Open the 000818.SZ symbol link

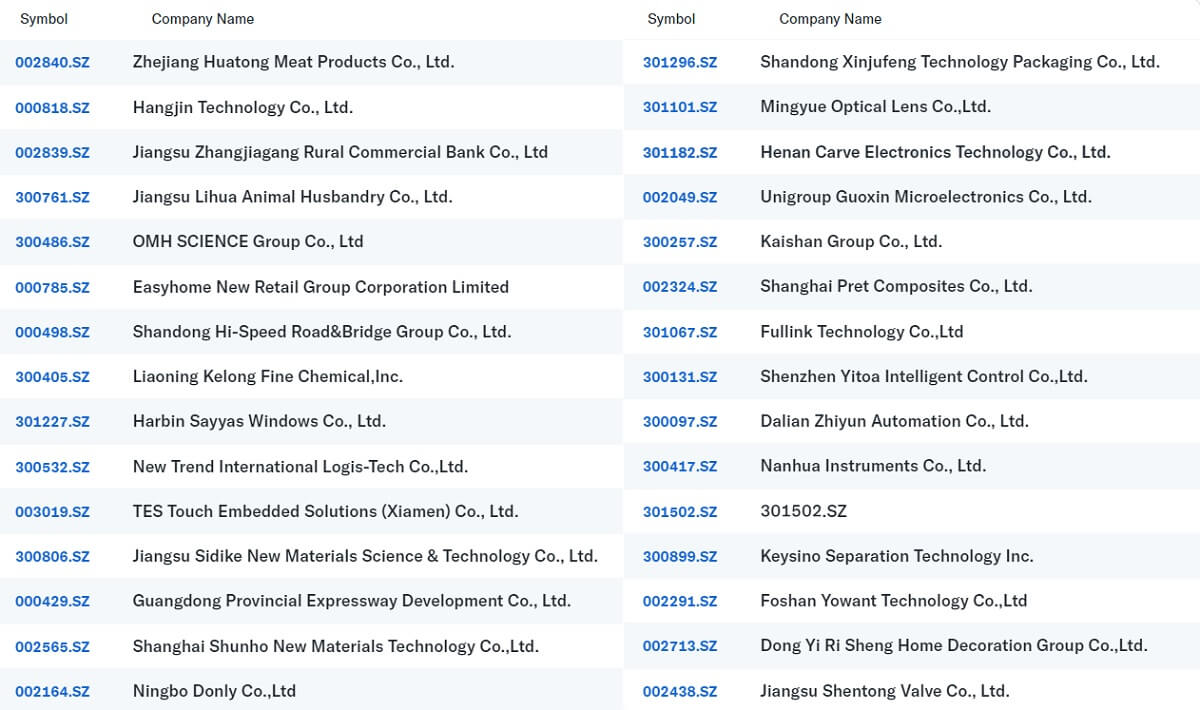(x=52, y=107)
